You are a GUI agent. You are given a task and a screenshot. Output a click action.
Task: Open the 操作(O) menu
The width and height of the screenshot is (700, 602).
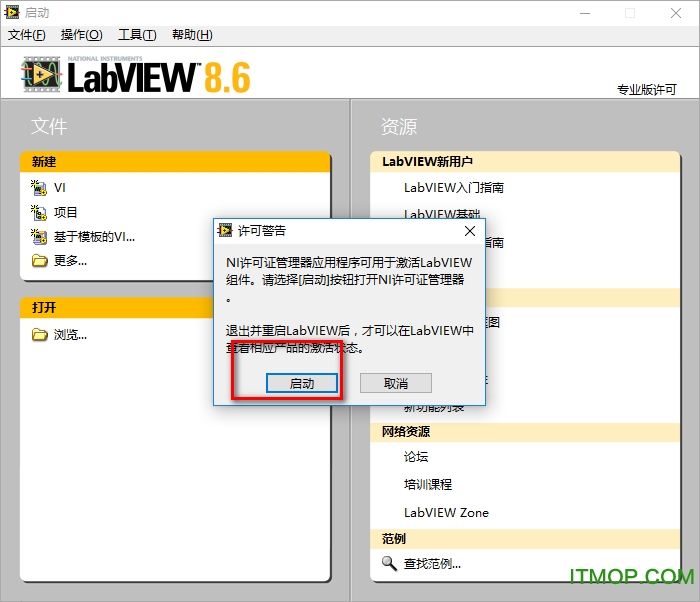pos(82,35)
